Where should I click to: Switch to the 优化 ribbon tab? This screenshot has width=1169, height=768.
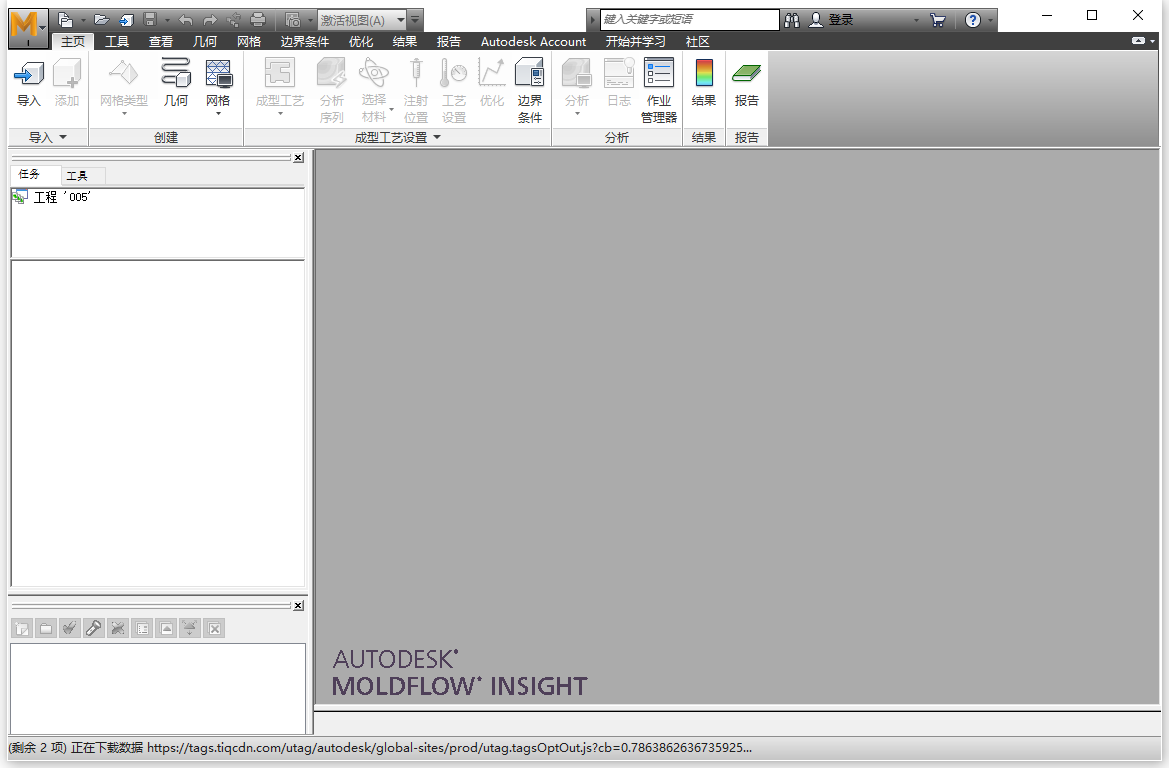coord(361,42)
